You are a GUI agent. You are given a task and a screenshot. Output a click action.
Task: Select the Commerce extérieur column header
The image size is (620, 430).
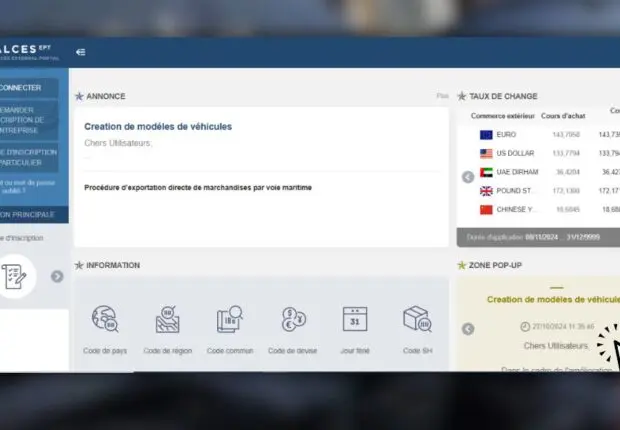503,116
